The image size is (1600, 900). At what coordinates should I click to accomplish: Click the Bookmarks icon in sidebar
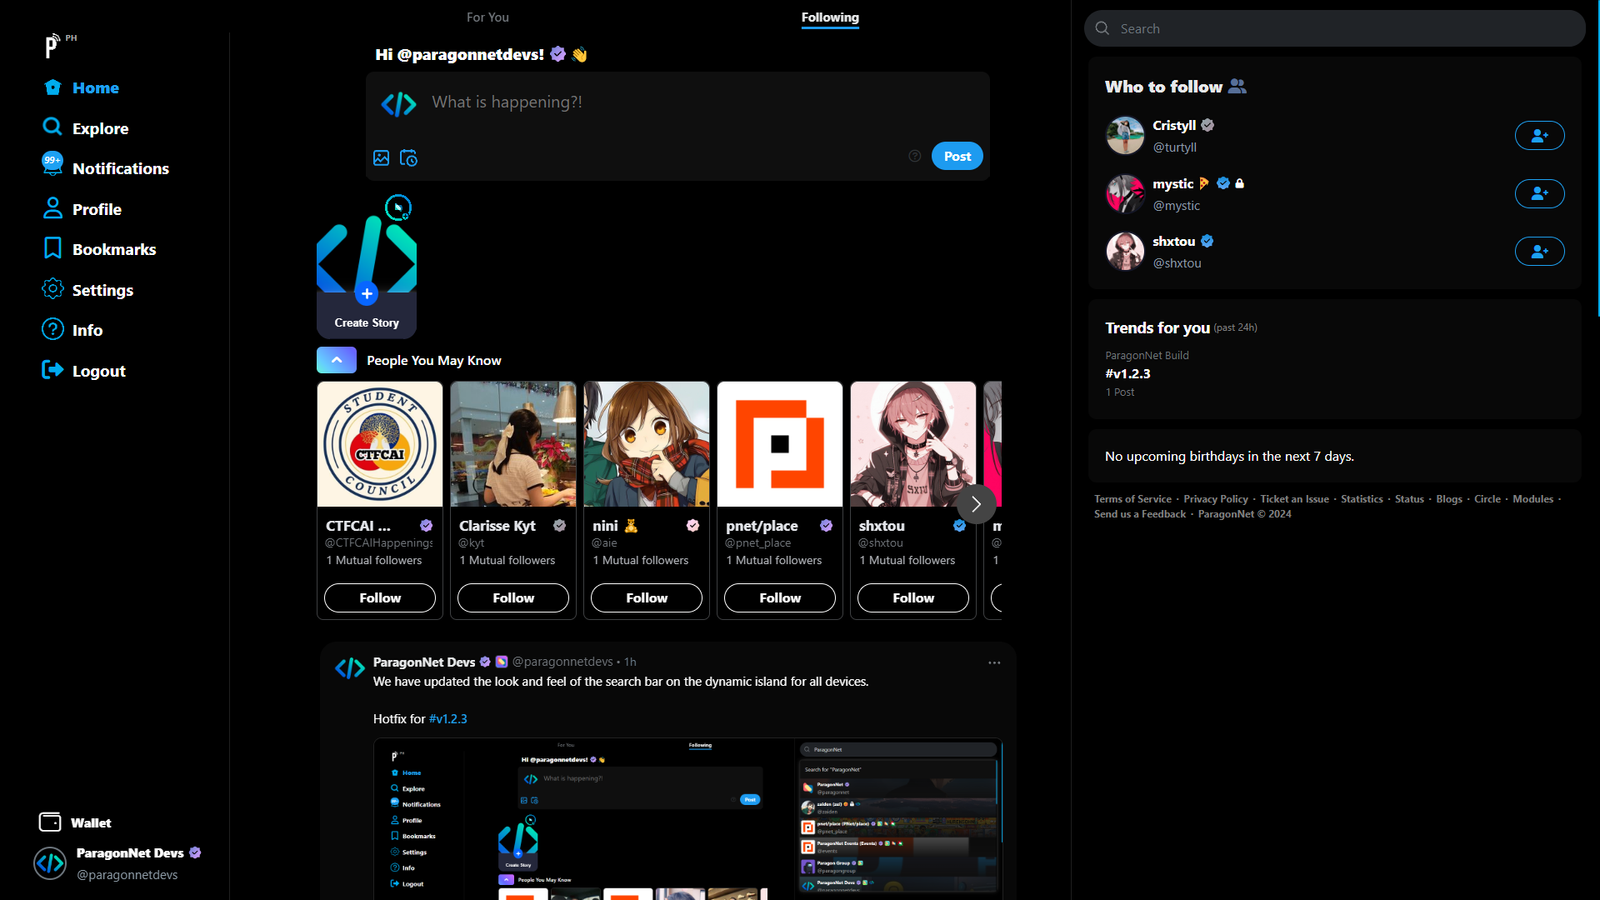tap(53, 249)
